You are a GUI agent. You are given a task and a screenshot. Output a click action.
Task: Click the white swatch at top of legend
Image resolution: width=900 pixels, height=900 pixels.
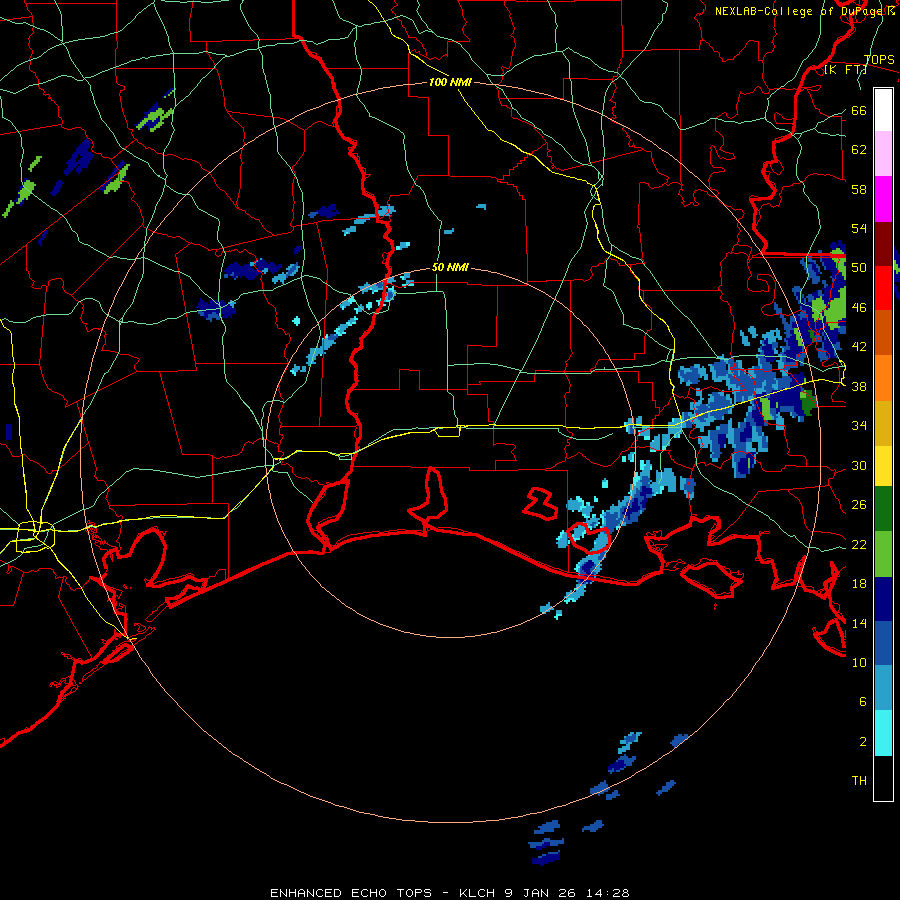883,110
